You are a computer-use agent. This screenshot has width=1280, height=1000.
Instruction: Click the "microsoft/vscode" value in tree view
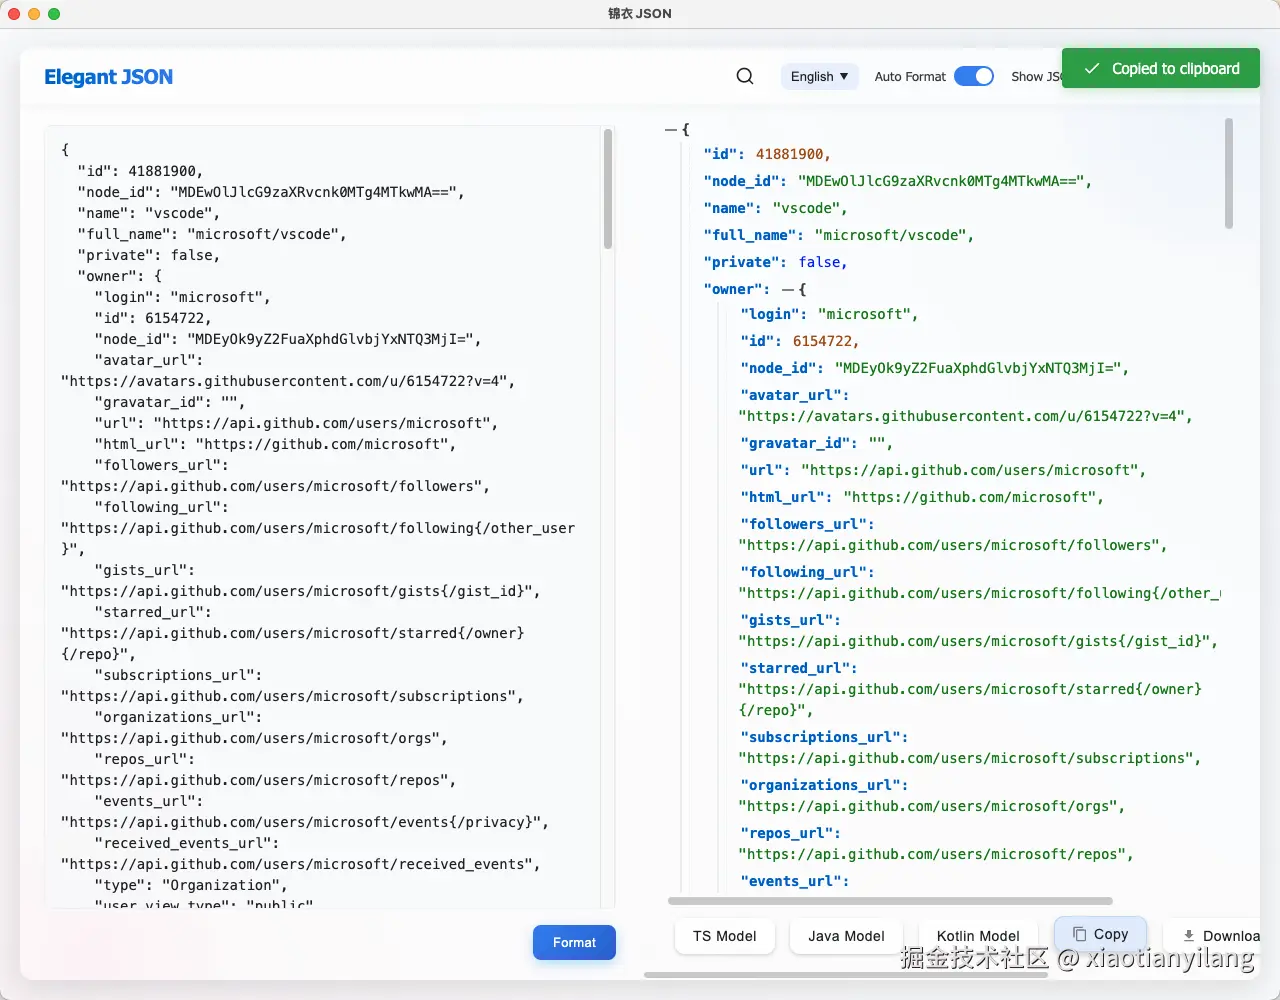pos(890,235)
